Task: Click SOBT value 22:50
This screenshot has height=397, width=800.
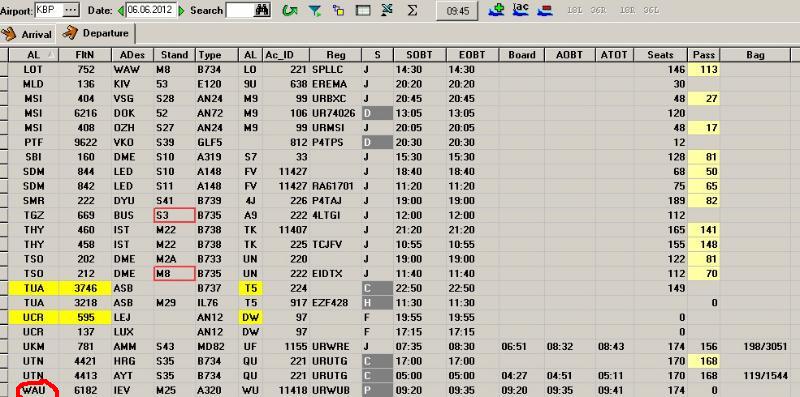Action: (420, 288)
